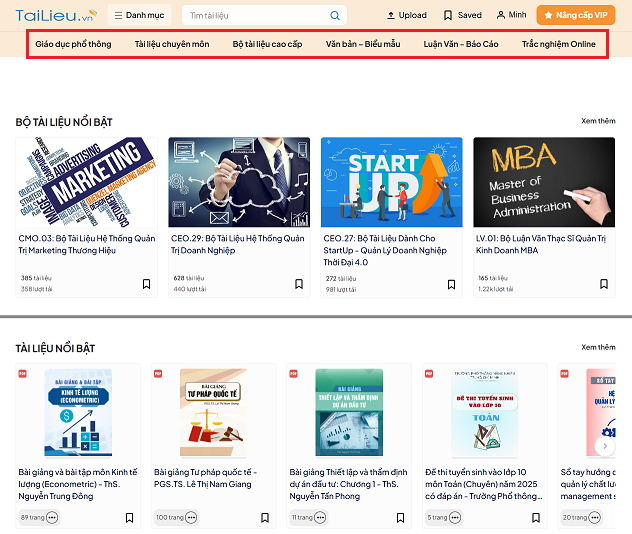Screen dimensions: 632x534
Task: Click the 165 tài liệu count text
Action: [493, 278]
